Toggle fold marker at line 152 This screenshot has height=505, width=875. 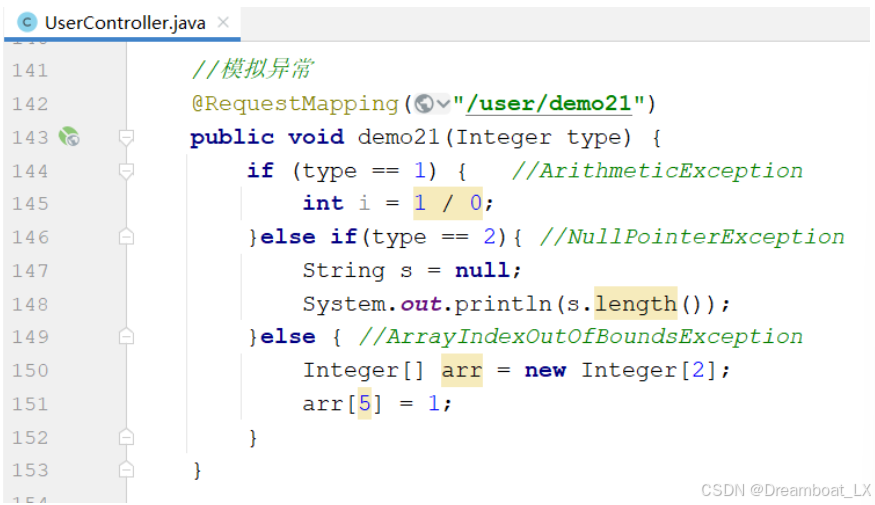pyautogui.click(x=127, y=437)
